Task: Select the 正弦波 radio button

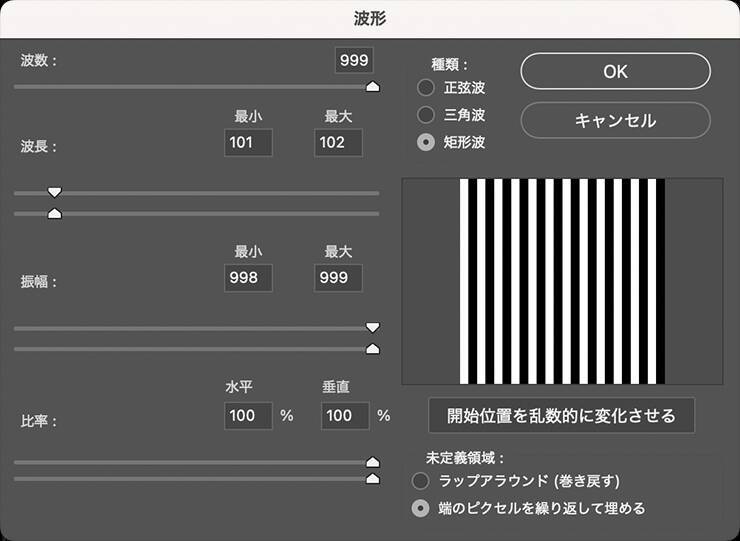Action: 426,88
